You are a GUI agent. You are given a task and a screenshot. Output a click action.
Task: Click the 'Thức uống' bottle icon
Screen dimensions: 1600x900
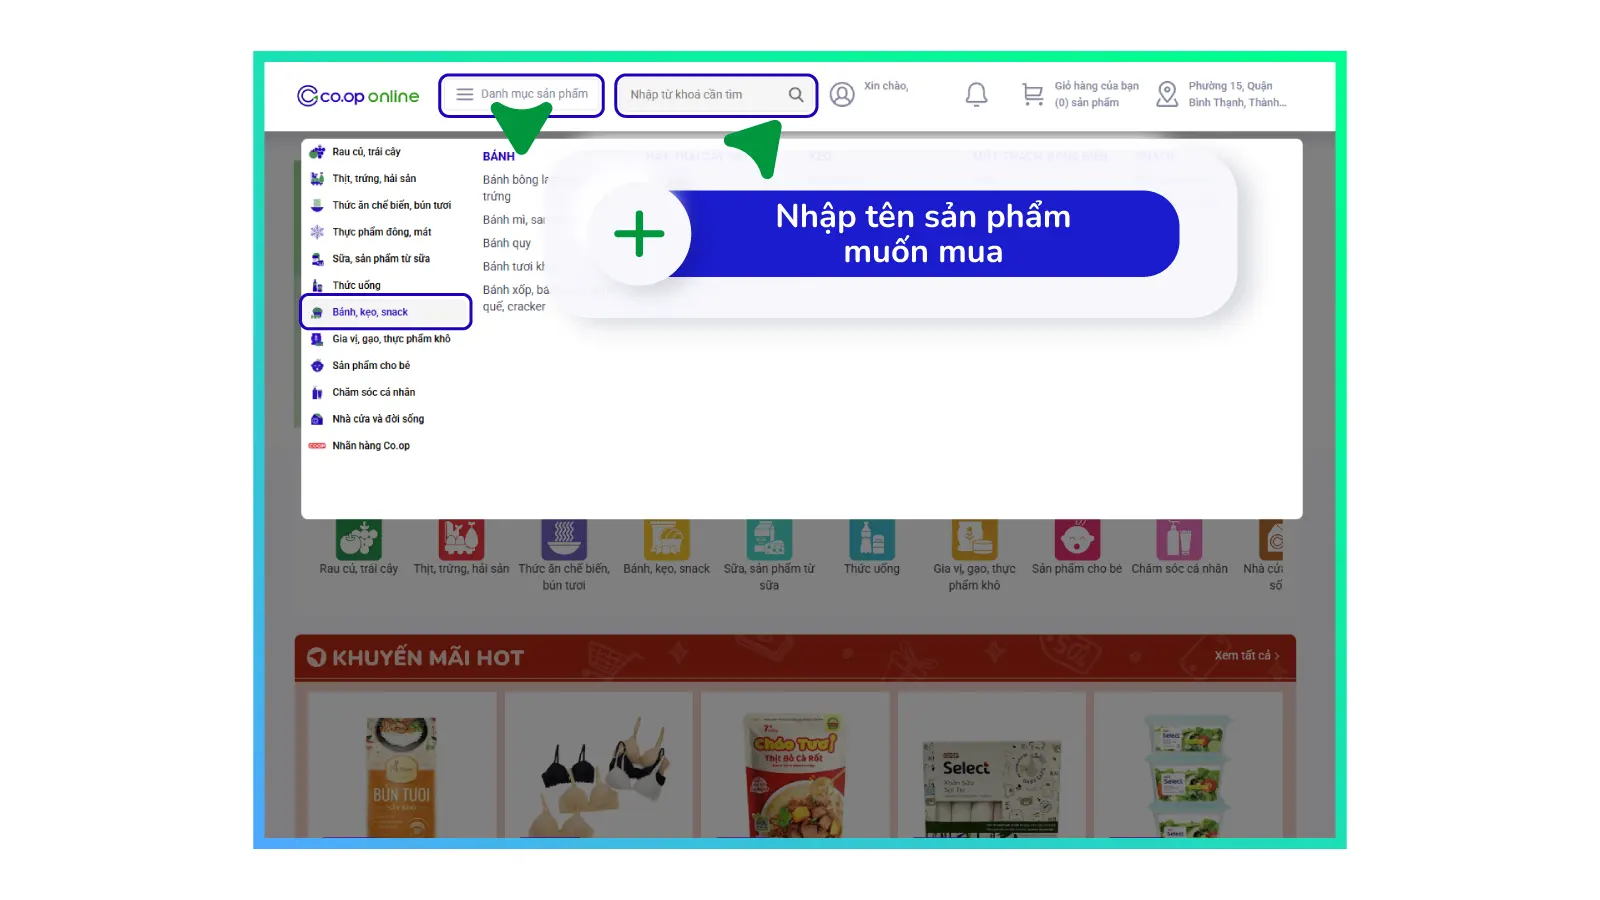[x=871, y=538]
